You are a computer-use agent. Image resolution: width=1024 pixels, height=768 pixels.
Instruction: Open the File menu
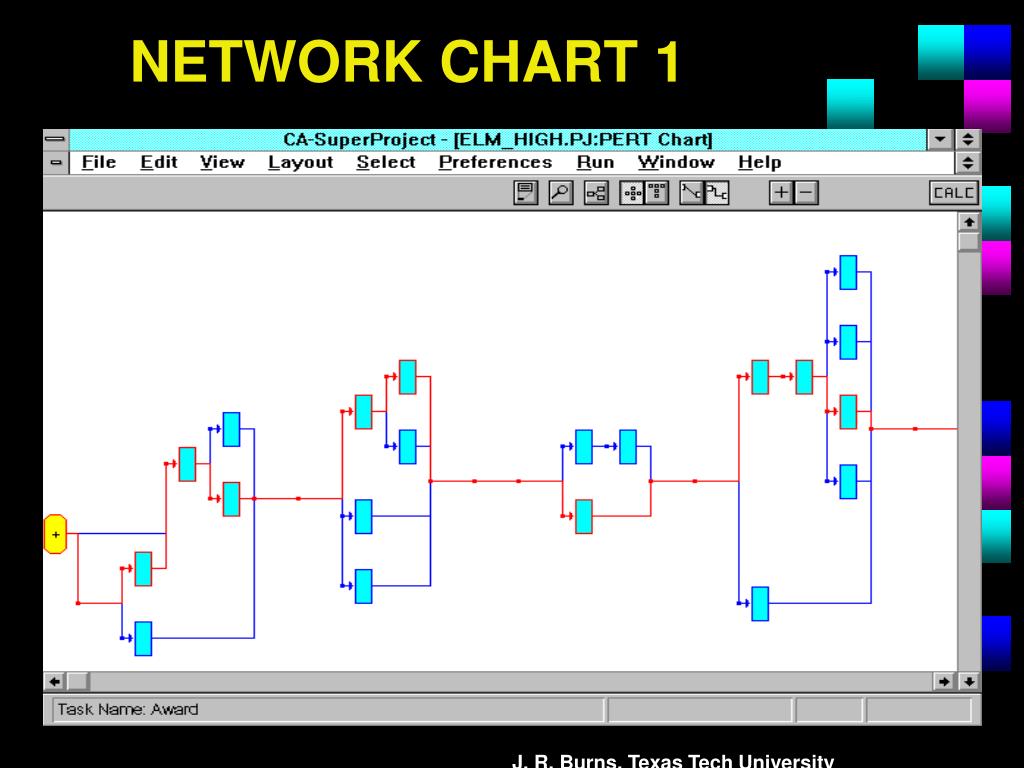[x=99, y=162]
